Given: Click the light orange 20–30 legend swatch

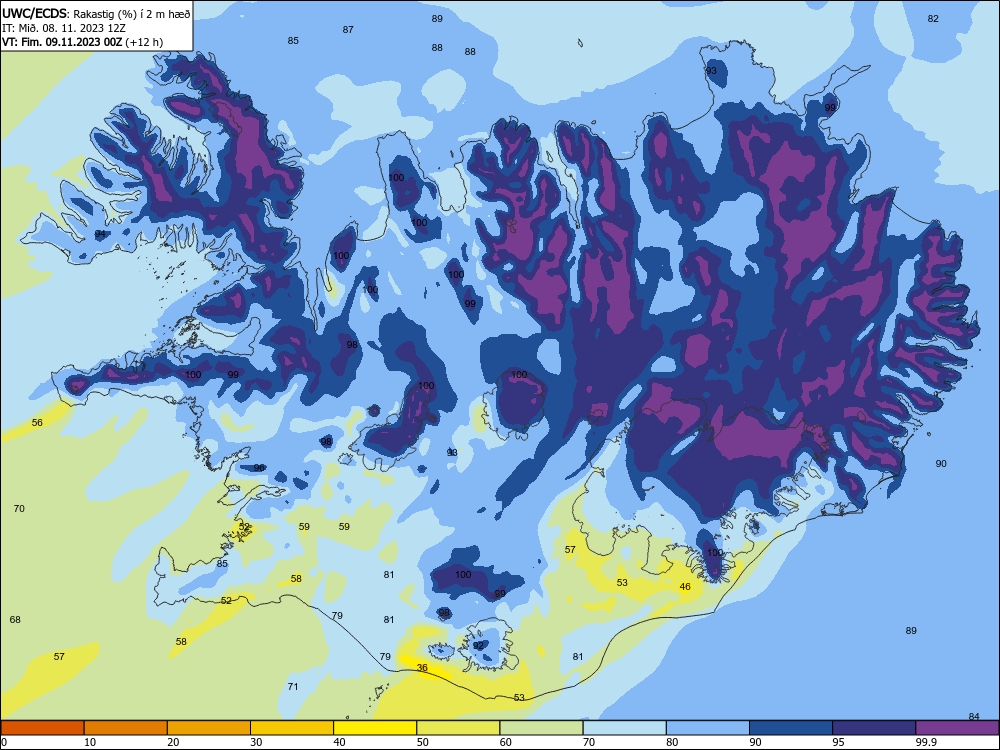Looking at the screenshot, I should click(x=209, y=728).
